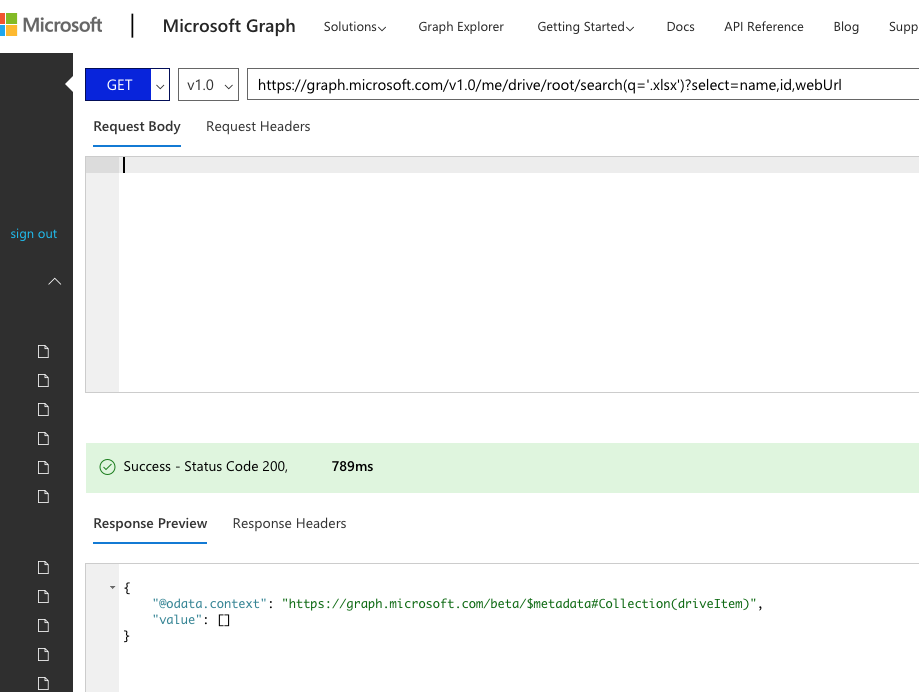Click the second document icon in the sidebar
Viewport: 919px width, 692px height.
click(x=43, y=380)
